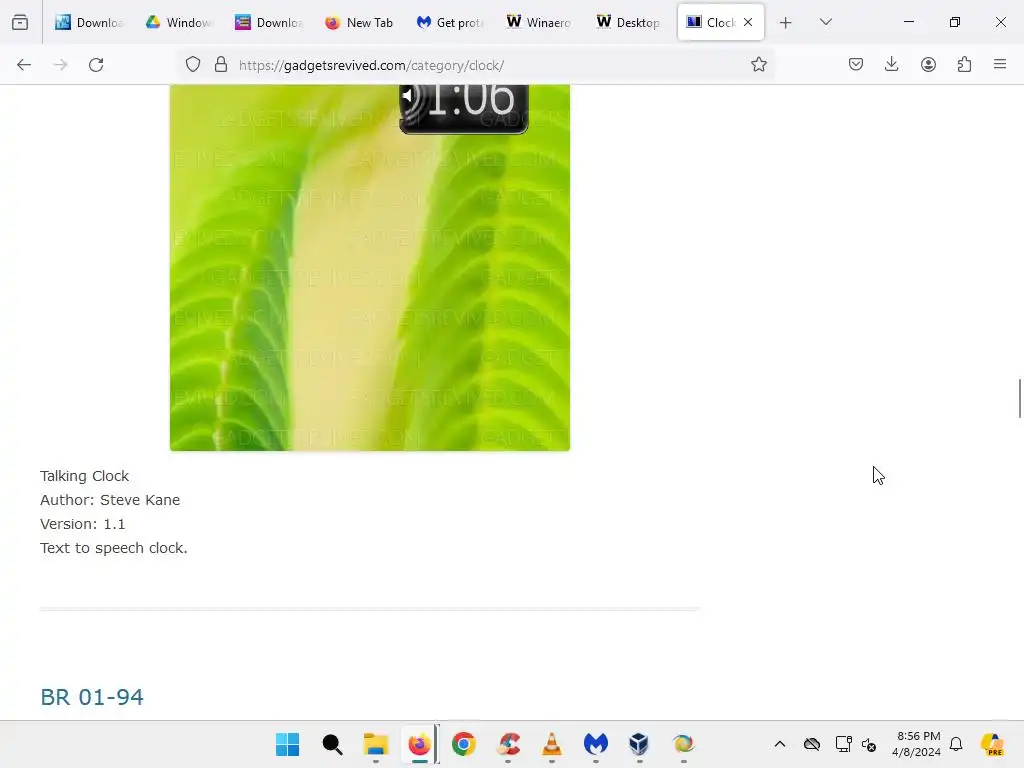Go back to previous page
The height and width of the screenshot is (768, 1024).
pyautogui.click(x=24, y=65)
